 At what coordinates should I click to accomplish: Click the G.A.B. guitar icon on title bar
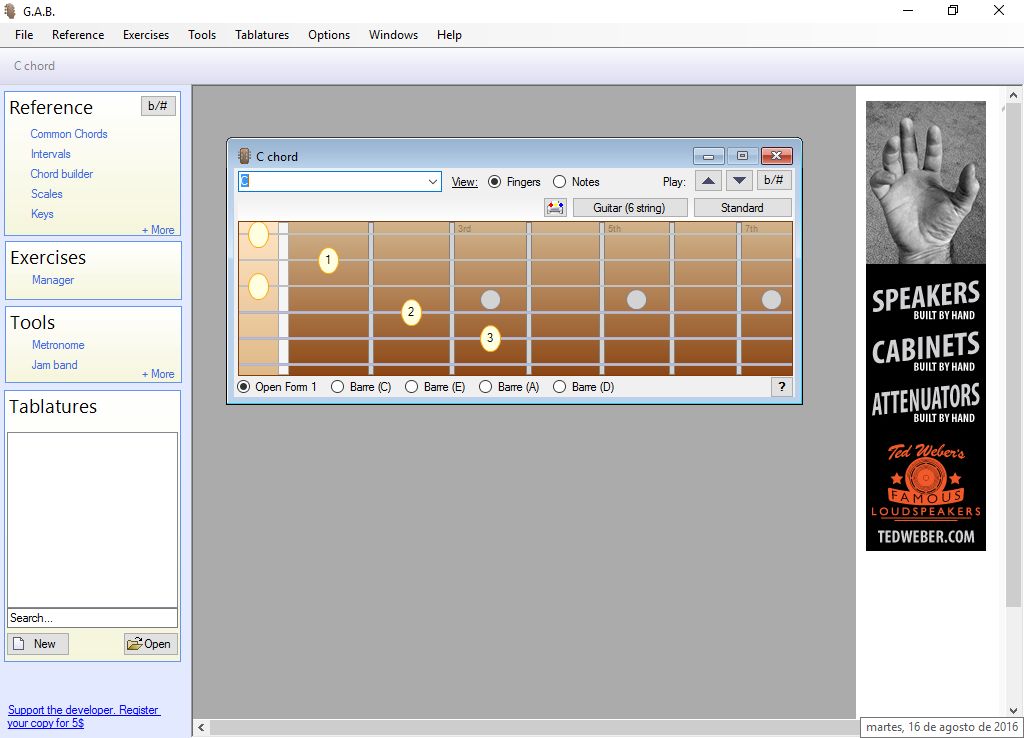11,11
